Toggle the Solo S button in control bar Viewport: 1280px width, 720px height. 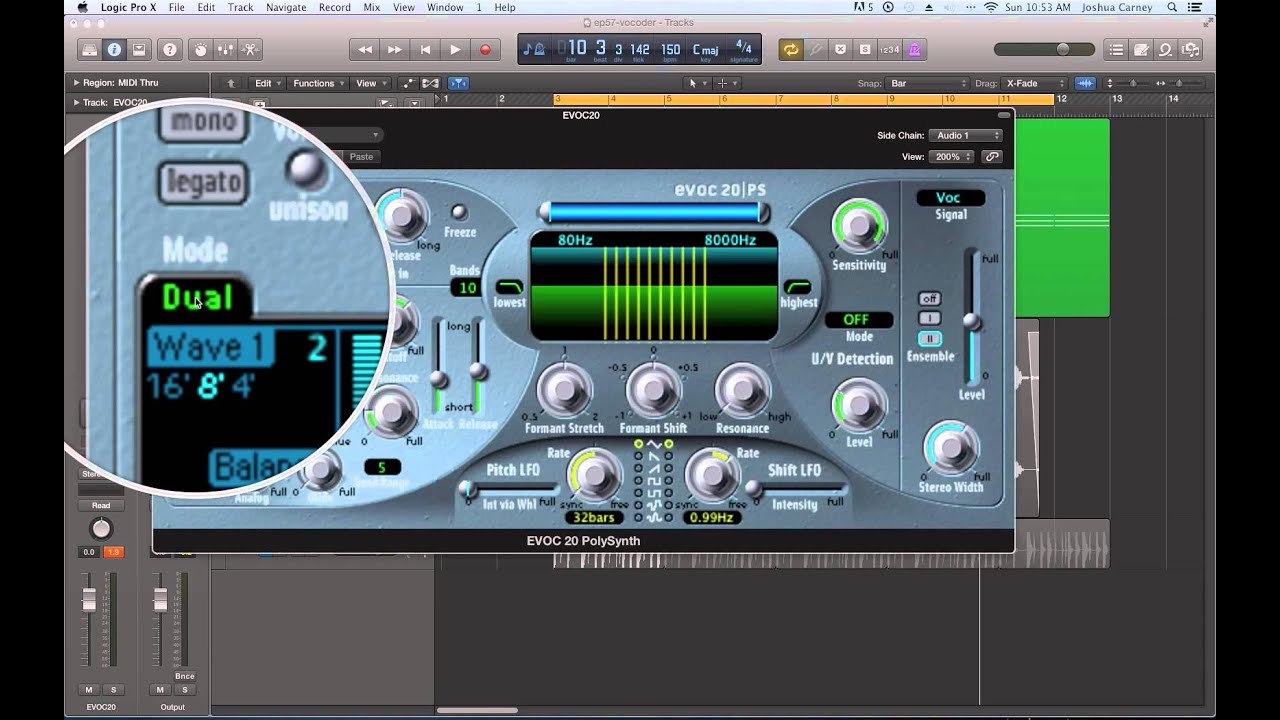[x=865, y=49]
